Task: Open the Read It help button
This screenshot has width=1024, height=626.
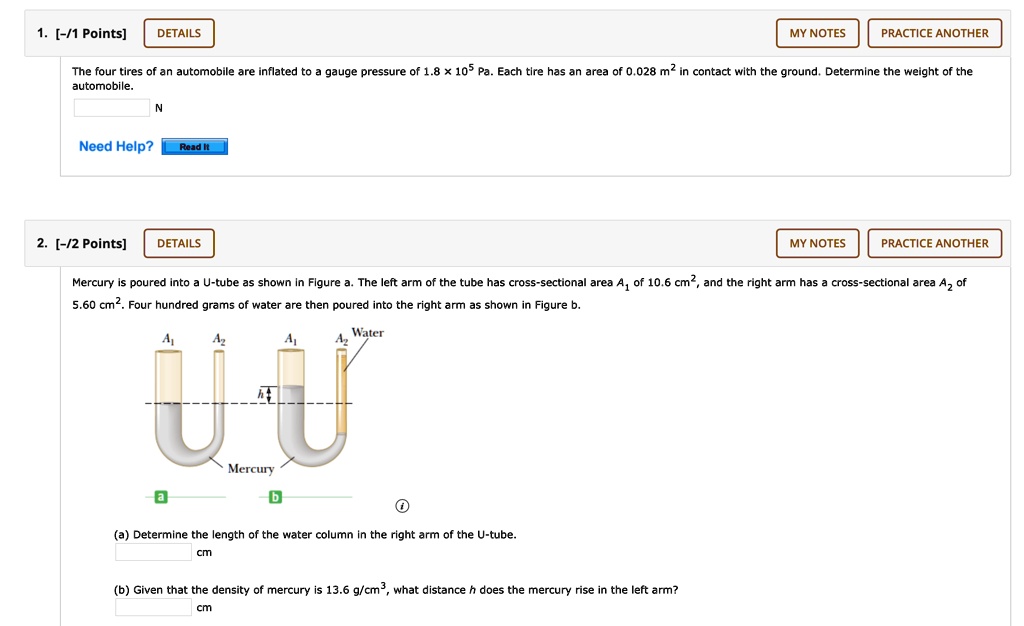Action: (x=195, y=147)
